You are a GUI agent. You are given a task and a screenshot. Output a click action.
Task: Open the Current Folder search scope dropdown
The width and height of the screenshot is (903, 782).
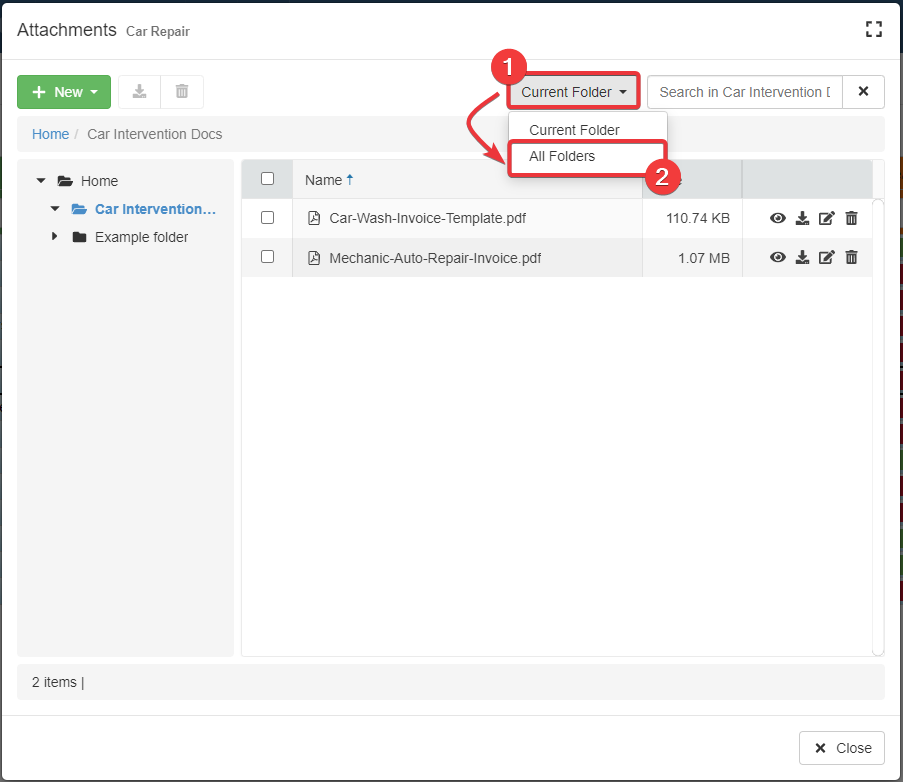pos(574,92)
